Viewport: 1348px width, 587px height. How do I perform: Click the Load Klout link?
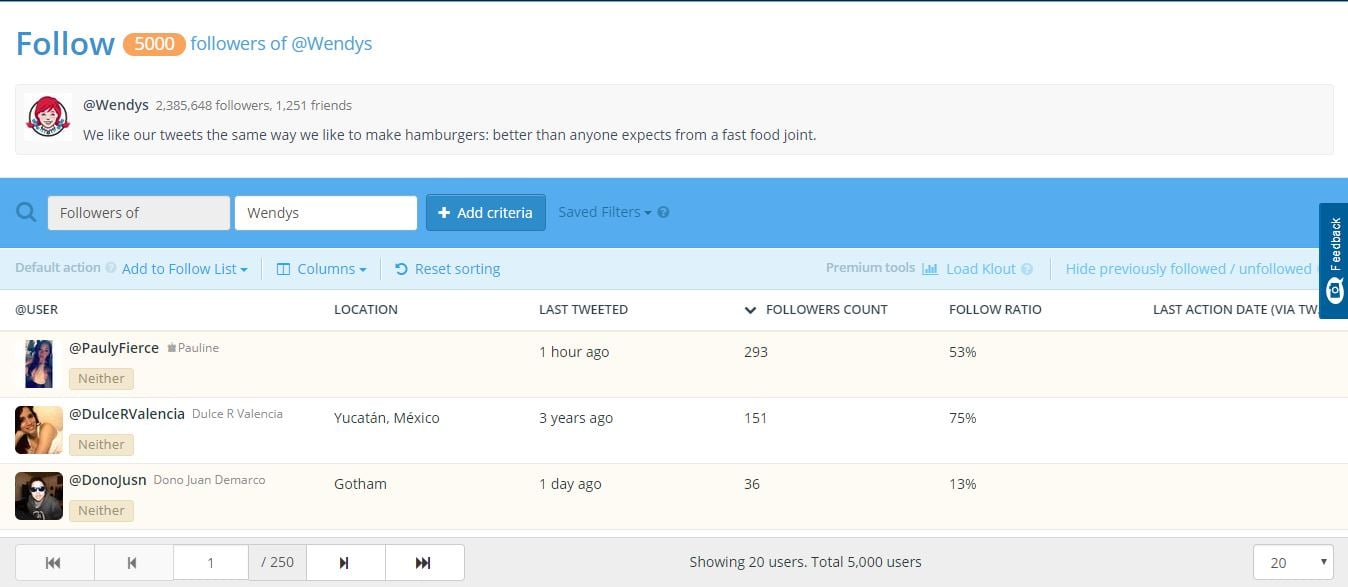coord(969,269)
